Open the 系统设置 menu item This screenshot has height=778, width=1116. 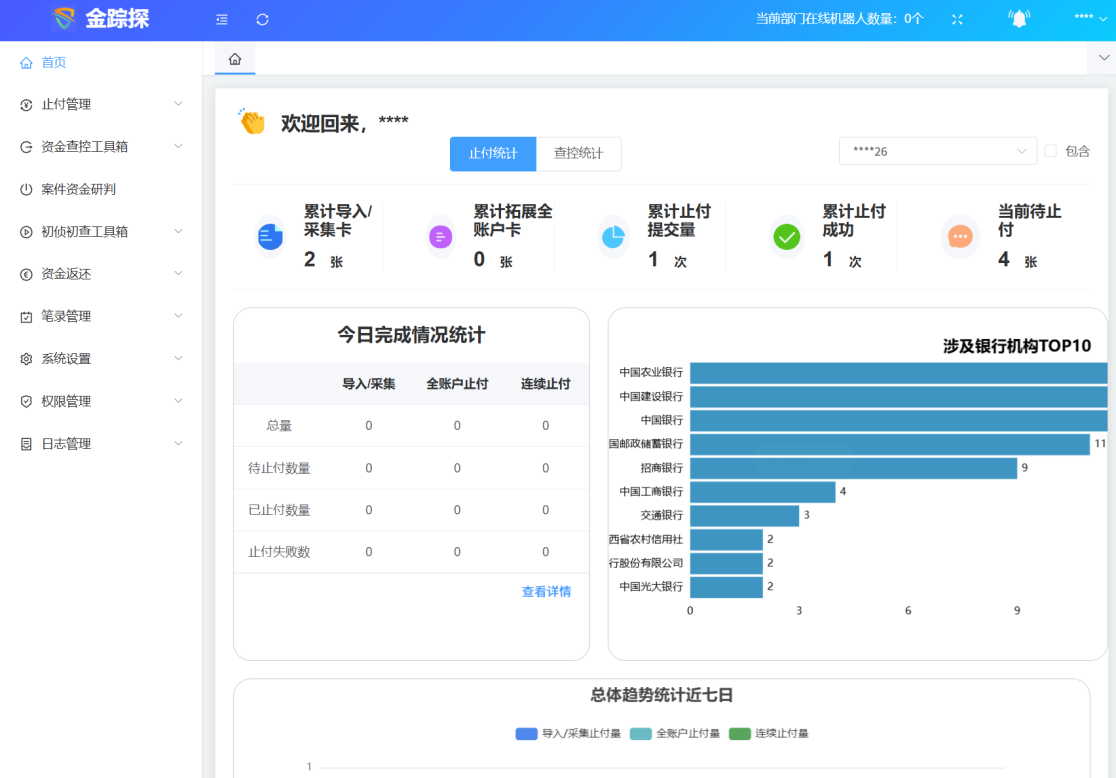(x=101, y=359)
